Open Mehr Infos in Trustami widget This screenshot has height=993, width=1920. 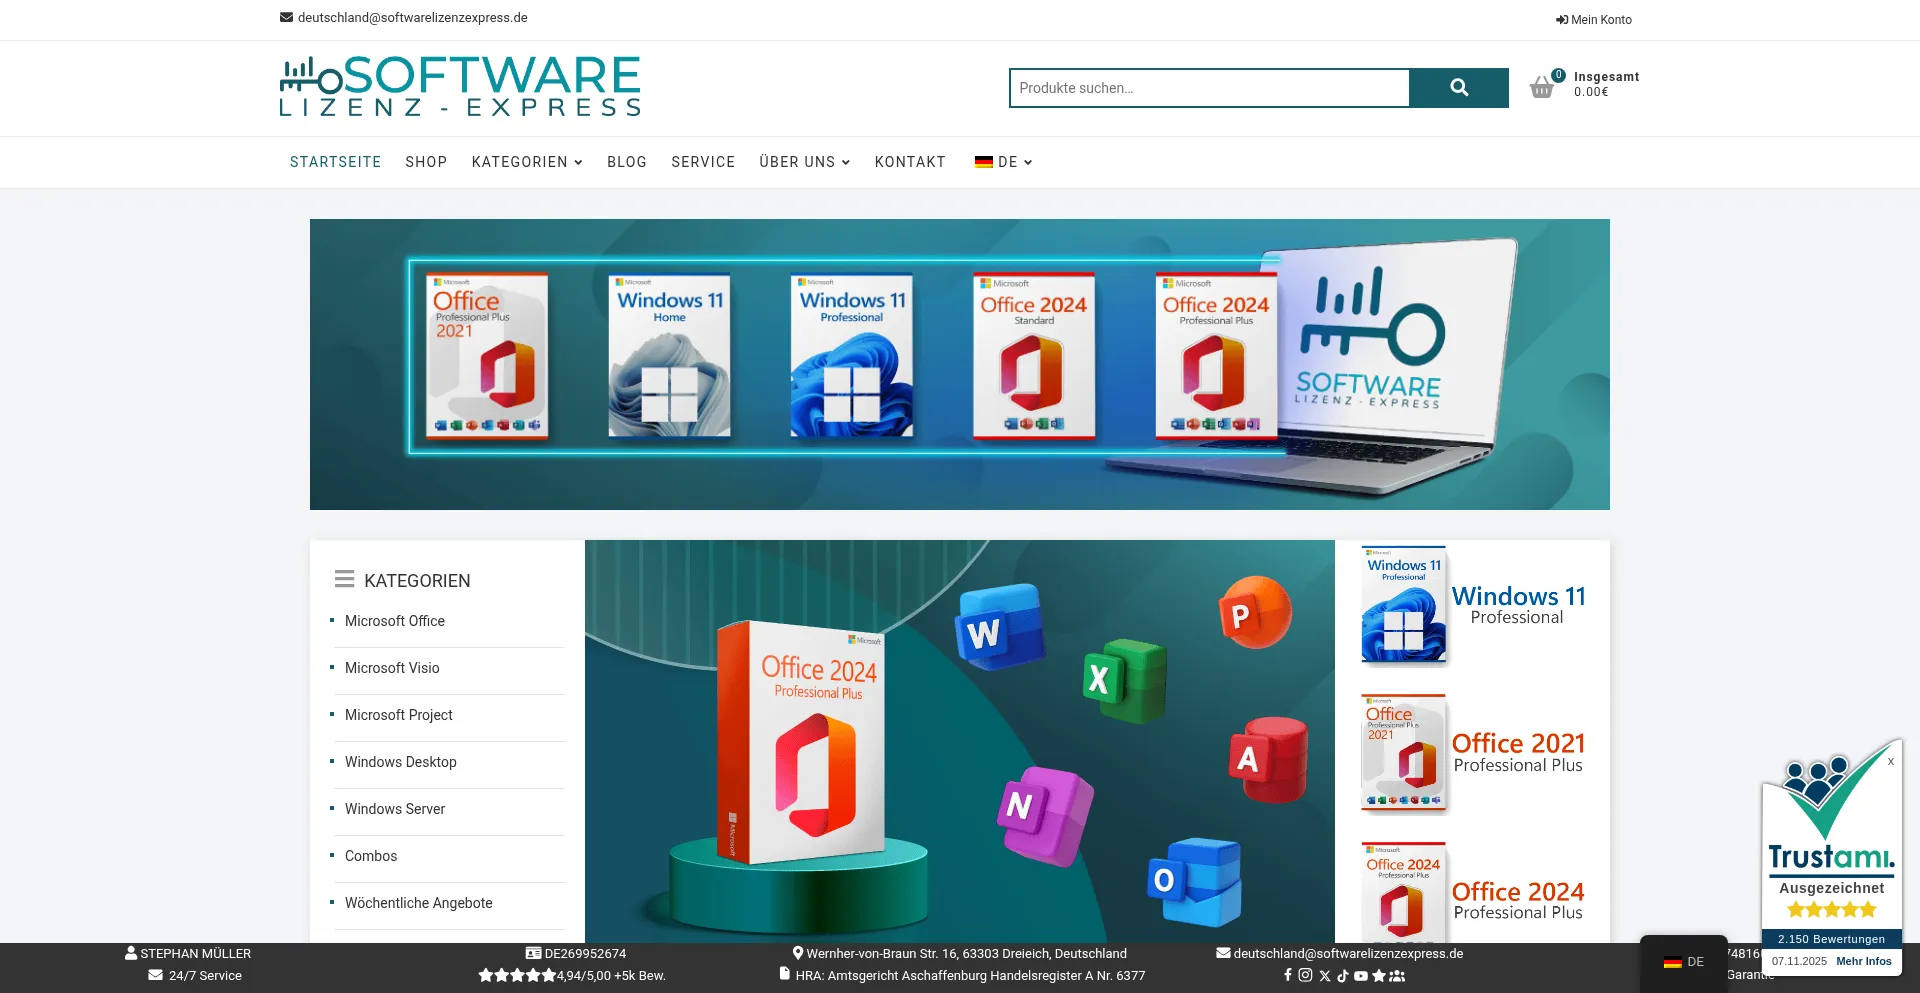tap(1863, 961)
